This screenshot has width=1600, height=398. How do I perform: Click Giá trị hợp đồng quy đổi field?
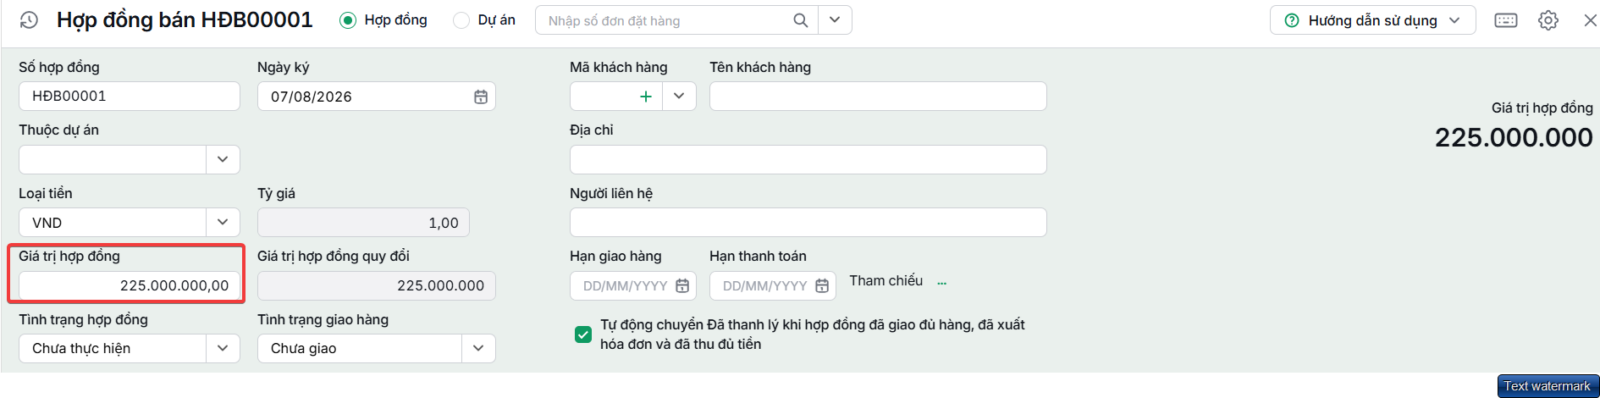coord(376,285)
